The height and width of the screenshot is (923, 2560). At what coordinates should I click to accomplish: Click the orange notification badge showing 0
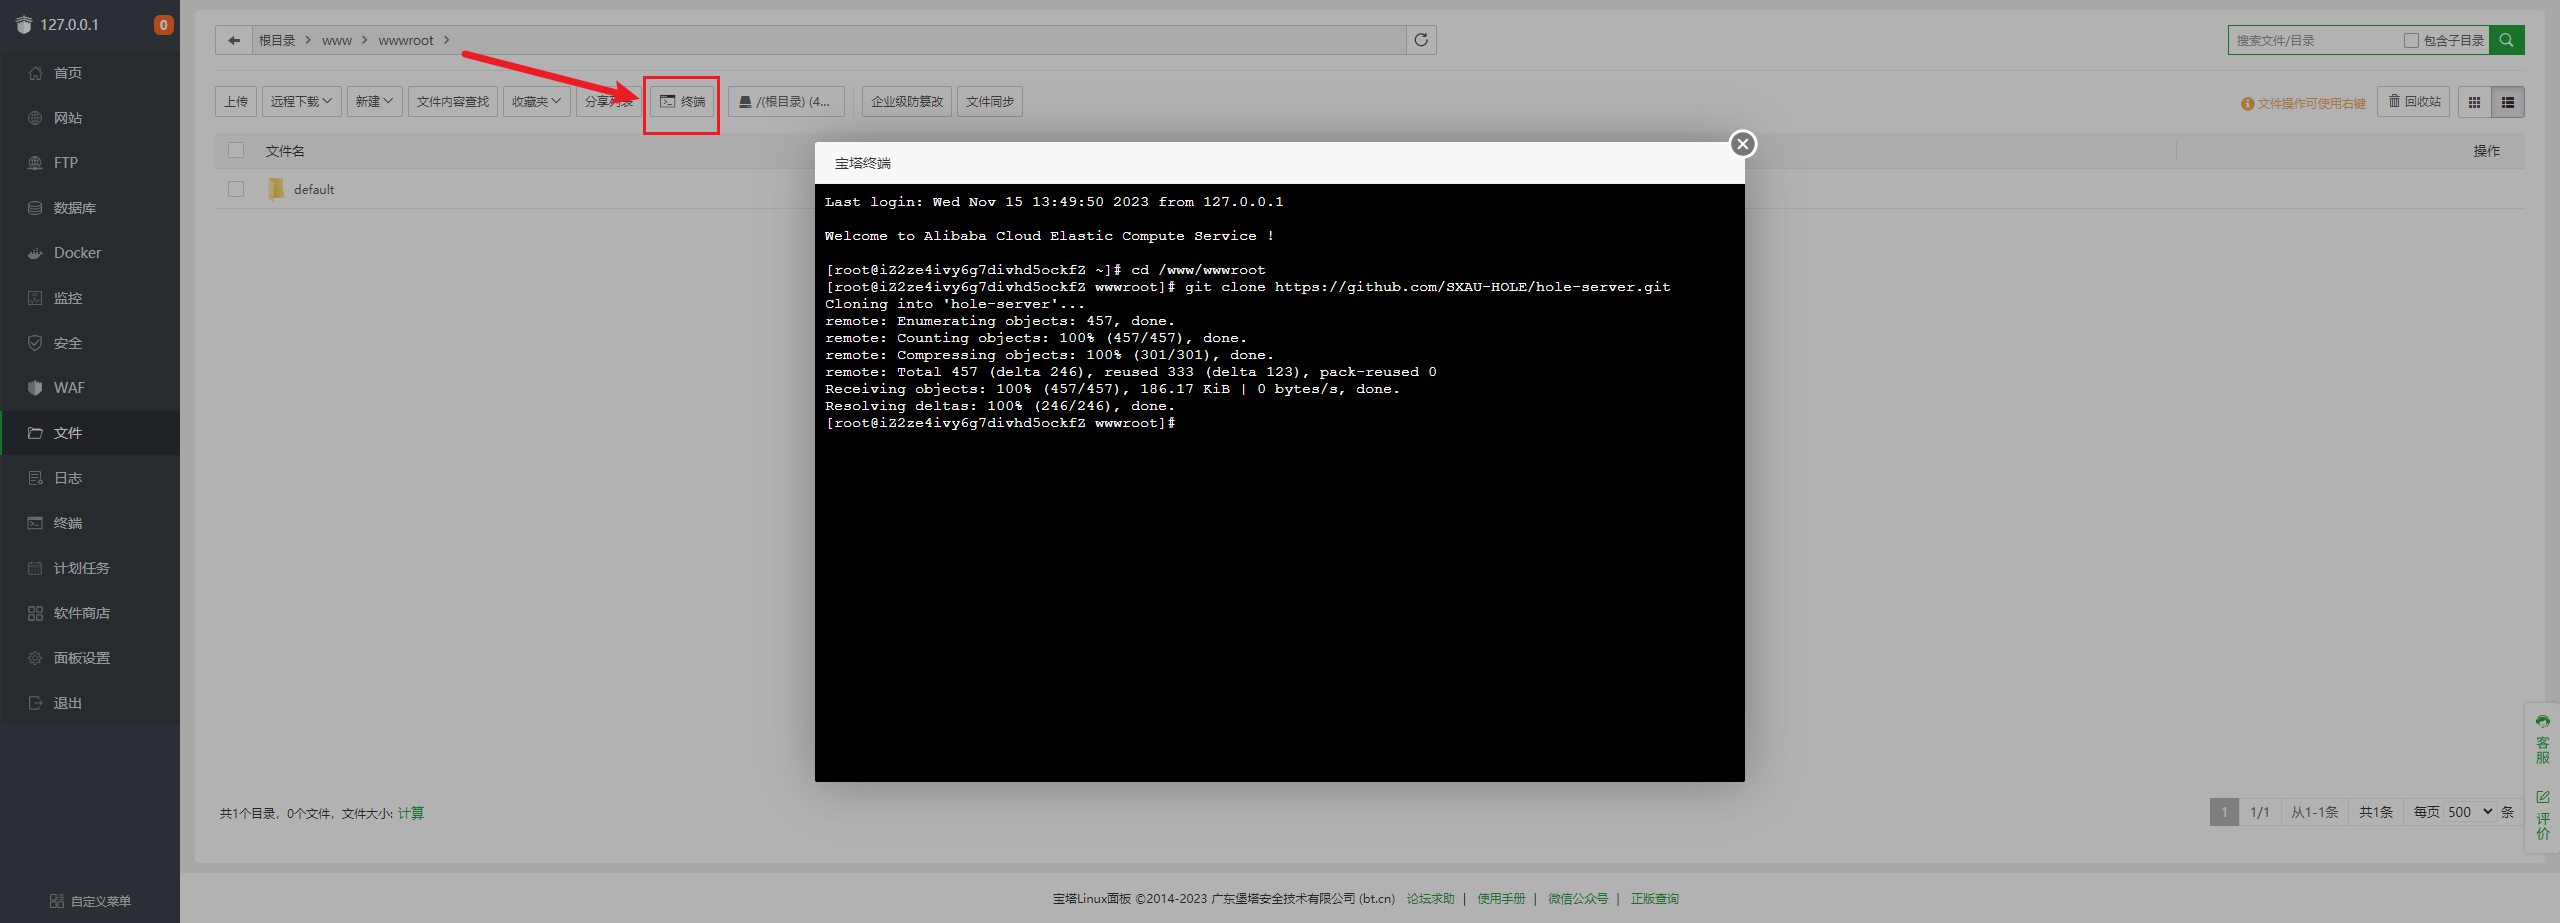[163, 25]
